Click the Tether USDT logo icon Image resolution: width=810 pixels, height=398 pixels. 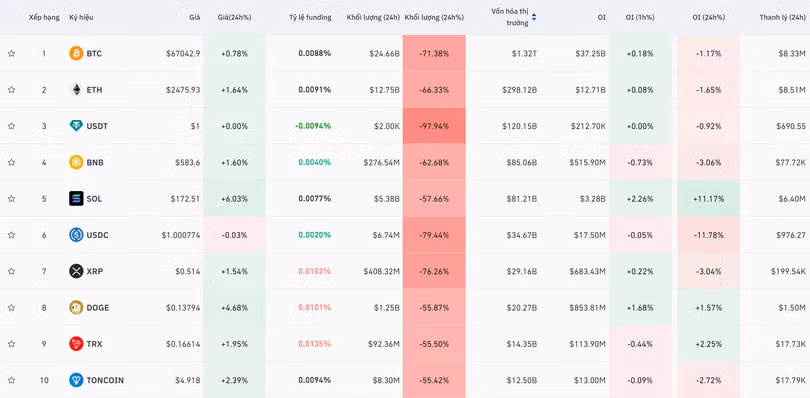(76, 126)
